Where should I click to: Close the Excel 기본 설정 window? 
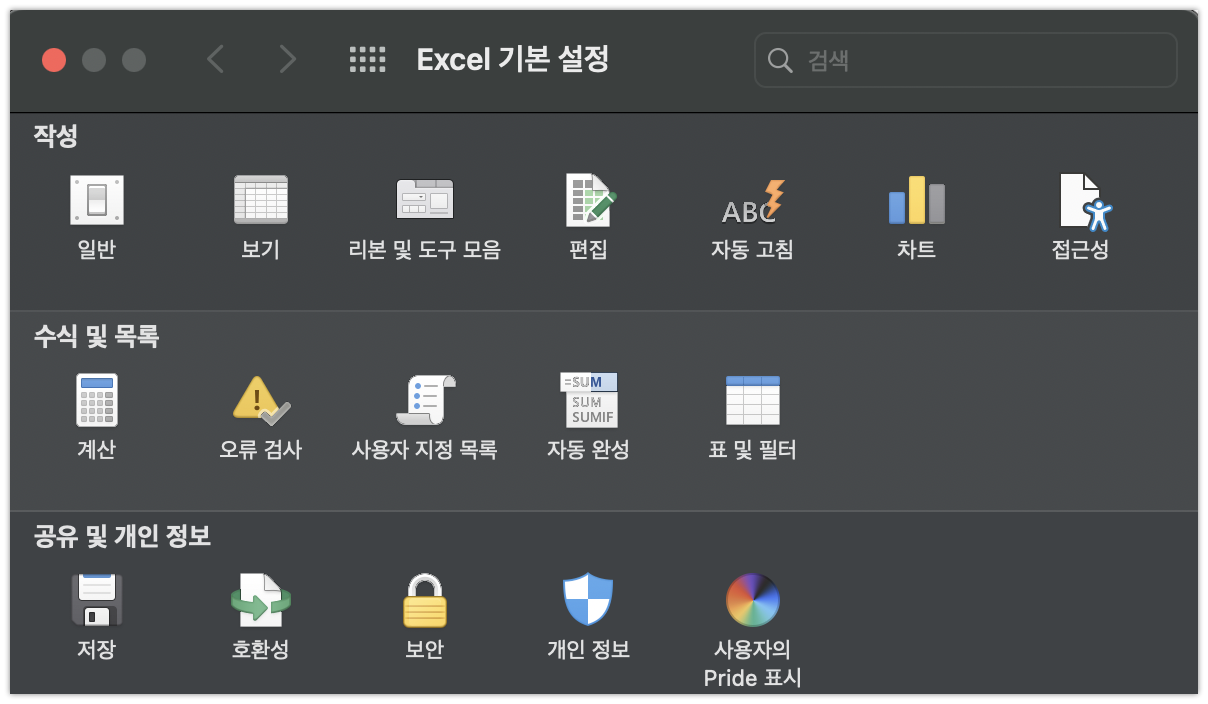click(54, 60)
